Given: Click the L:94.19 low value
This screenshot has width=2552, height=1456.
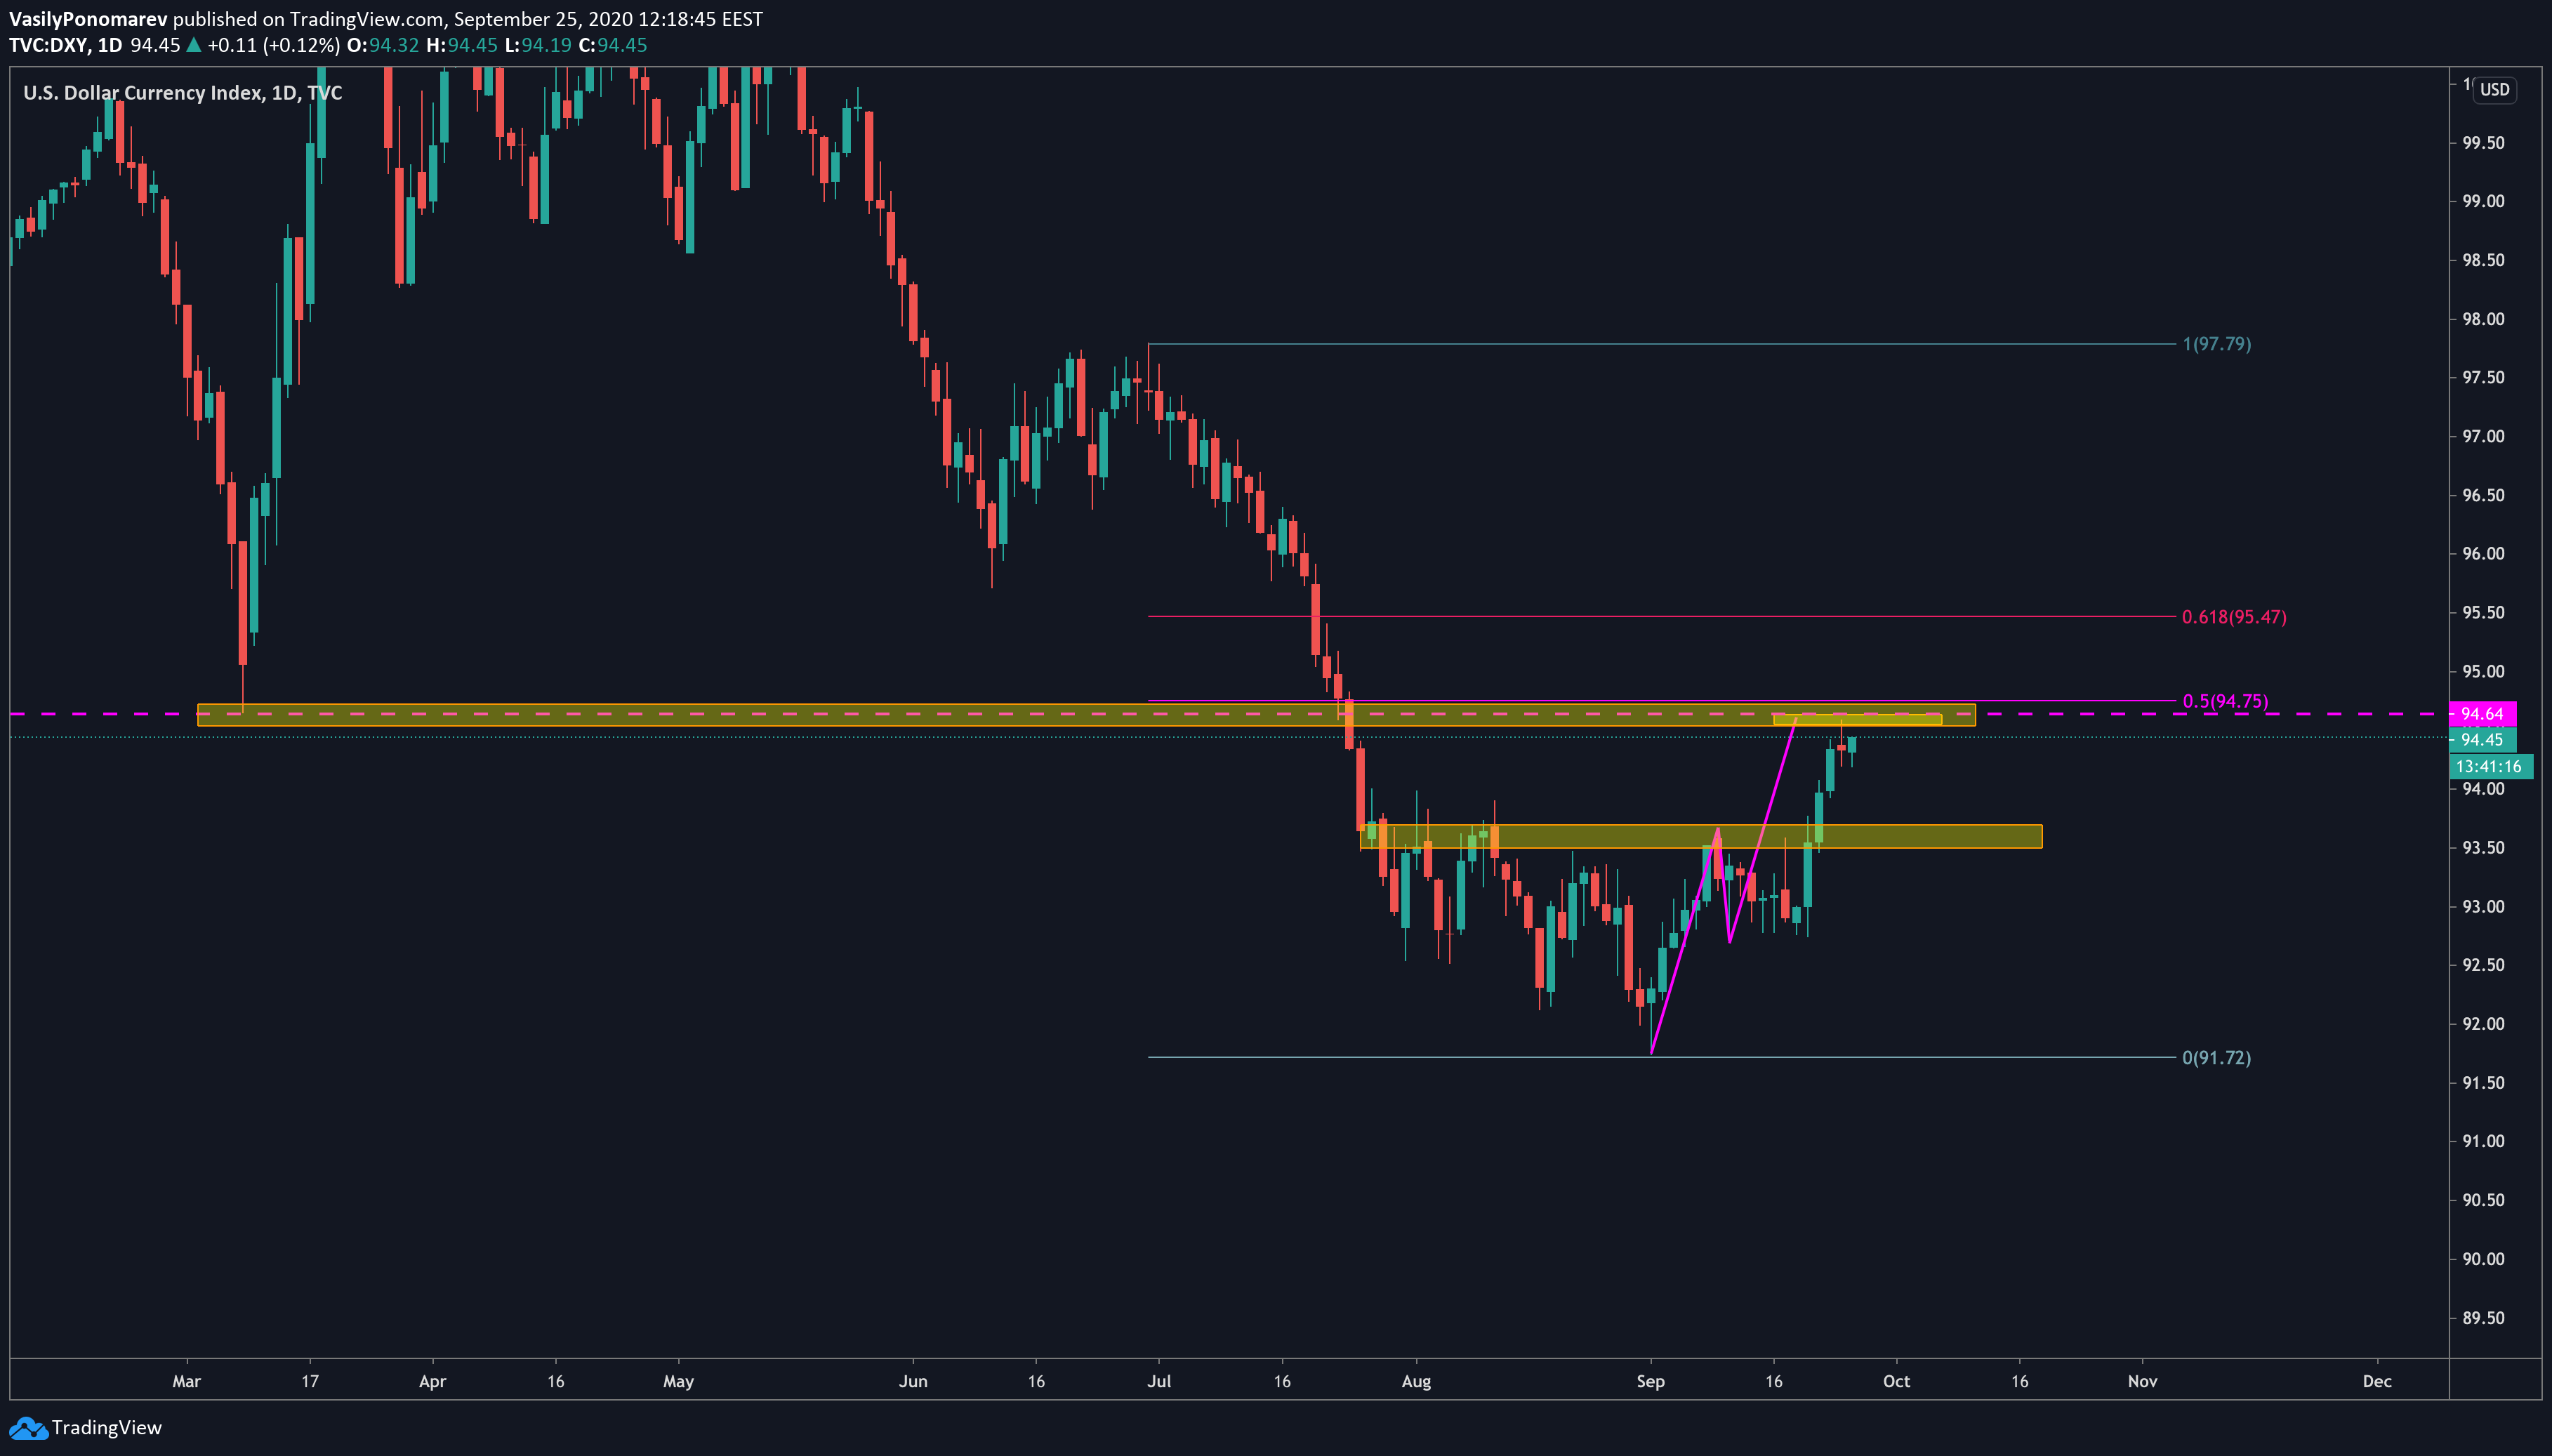Looking at the screenshot, I should coord(538,46).
